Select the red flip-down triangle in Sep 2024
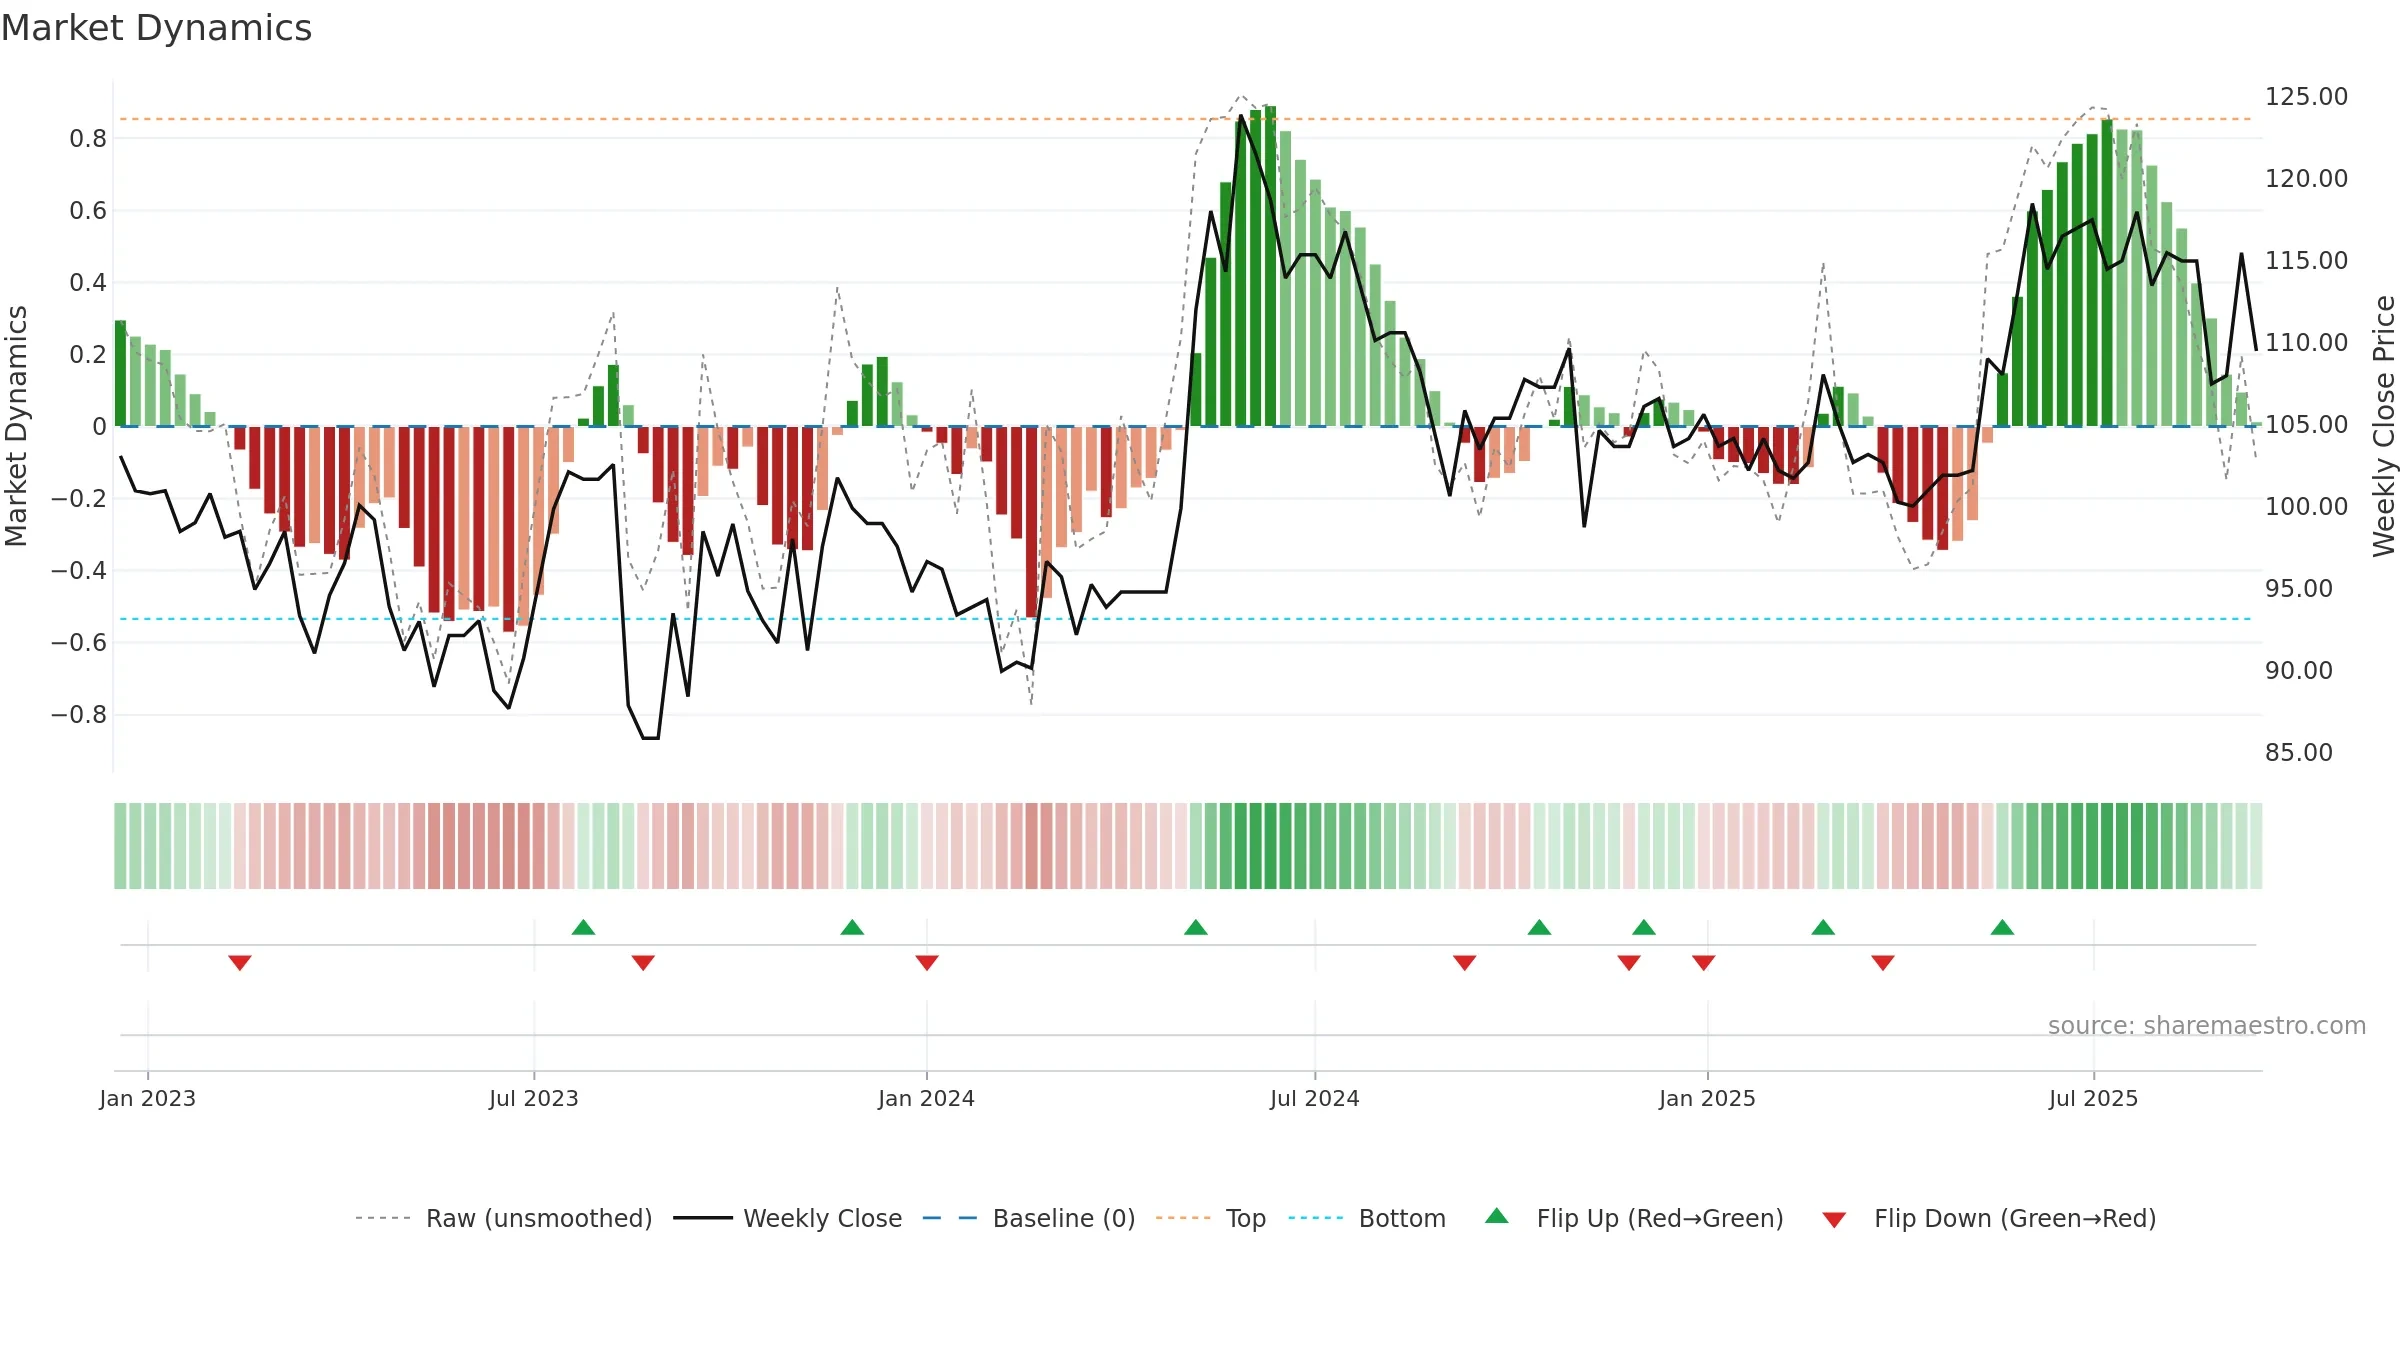Image resolution: width=2400 pixels, height=1350 pixels. [1465, 962]
